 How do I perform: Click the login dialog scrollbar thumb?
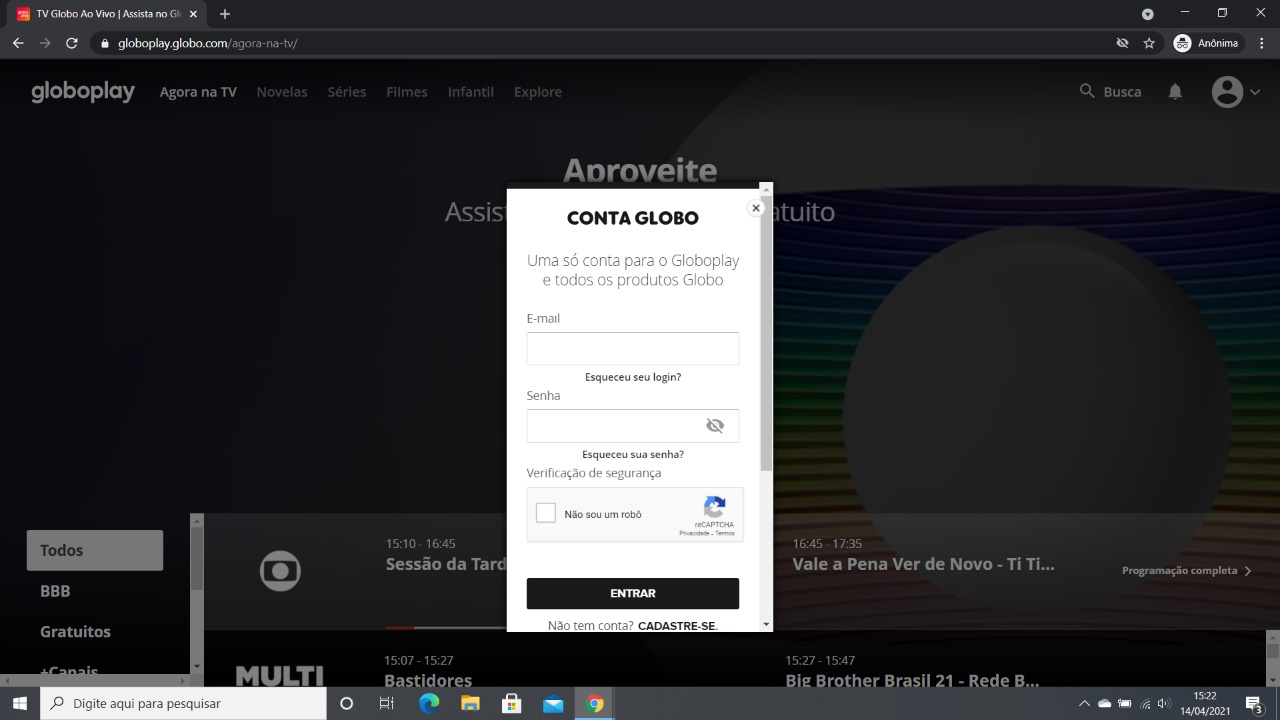pos(766,334)
